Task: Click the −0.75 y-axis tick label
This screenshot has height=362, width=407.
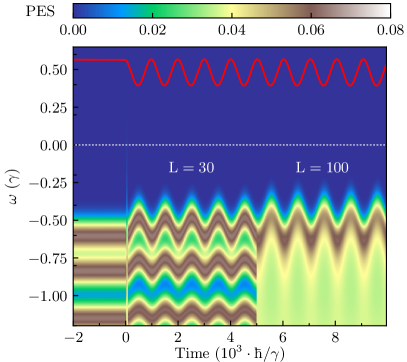Action: pyautogui.click(x=49, y=258)
